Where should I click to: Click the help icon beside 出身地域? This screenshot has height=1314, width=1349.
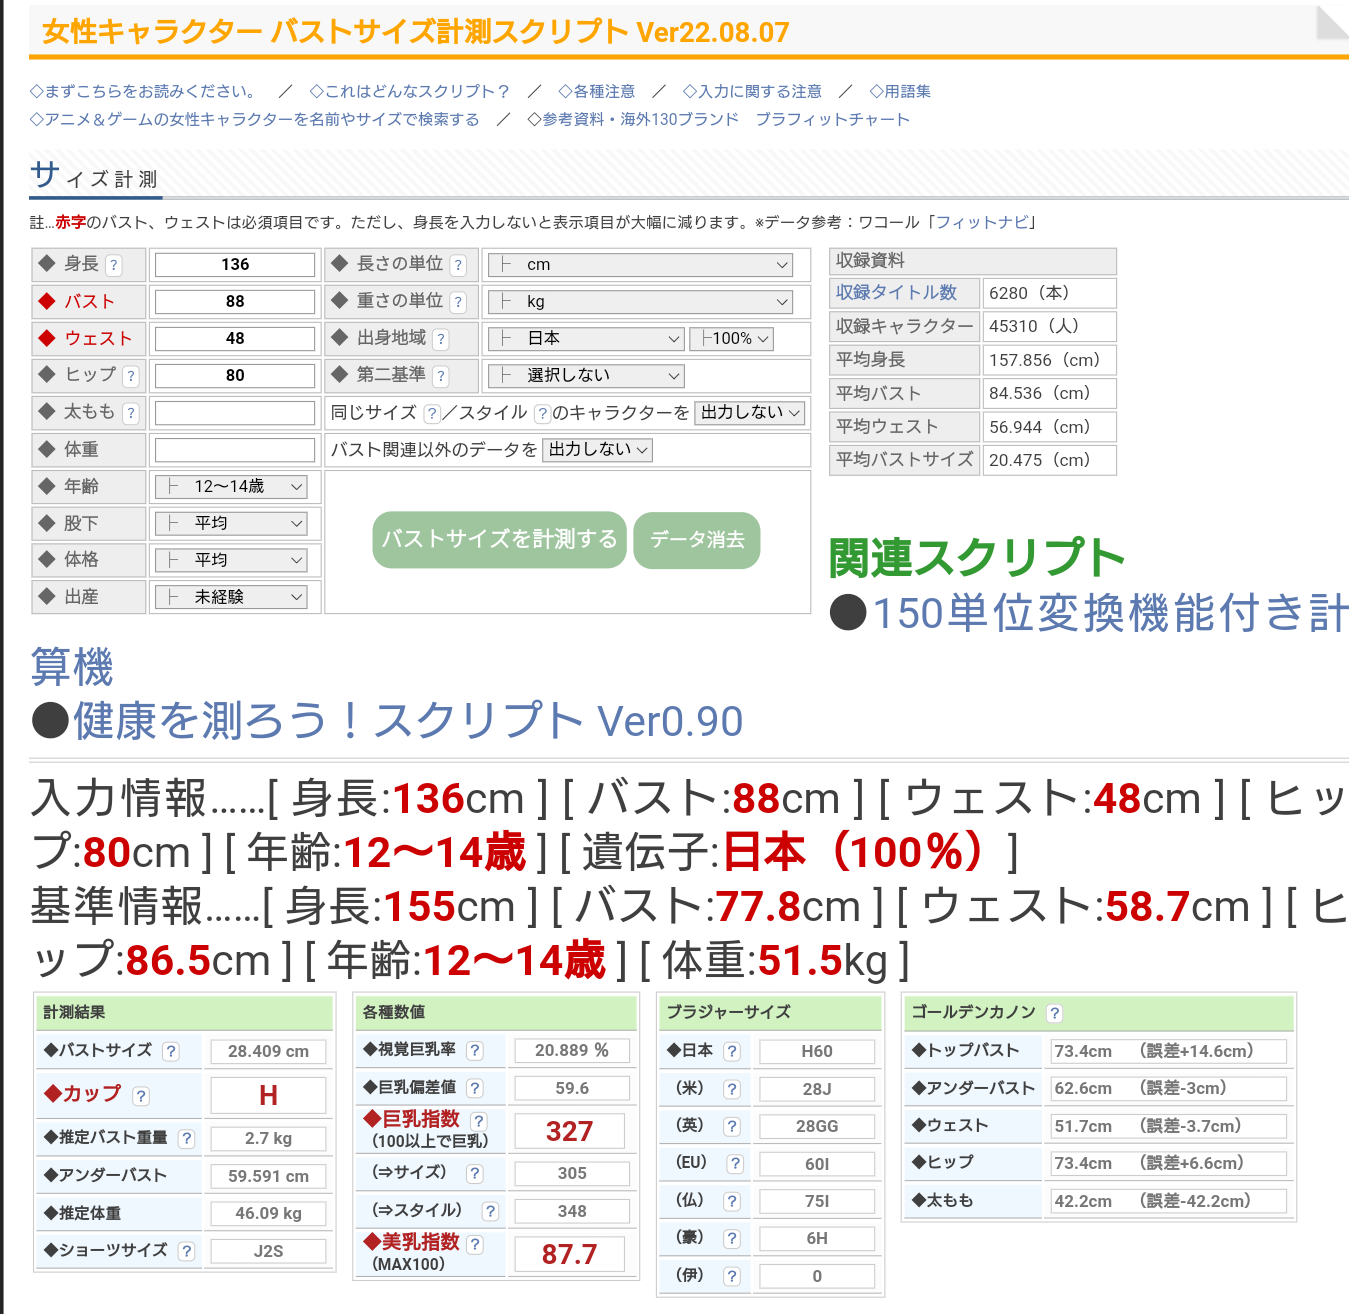pos(441,339)
